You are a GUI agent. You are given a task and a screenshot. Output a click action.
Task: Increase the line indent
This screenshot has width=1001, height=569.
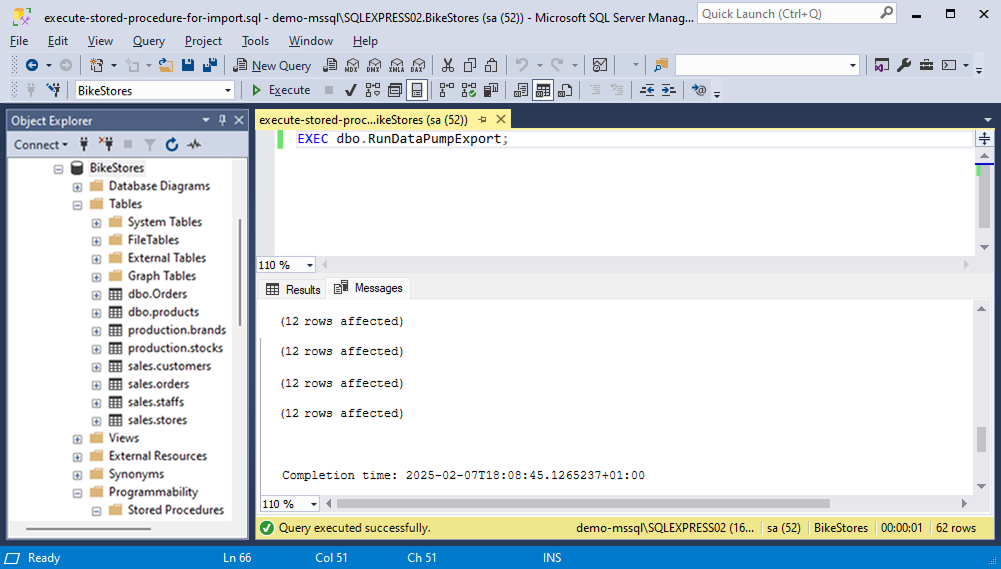[x=668, y=91]
